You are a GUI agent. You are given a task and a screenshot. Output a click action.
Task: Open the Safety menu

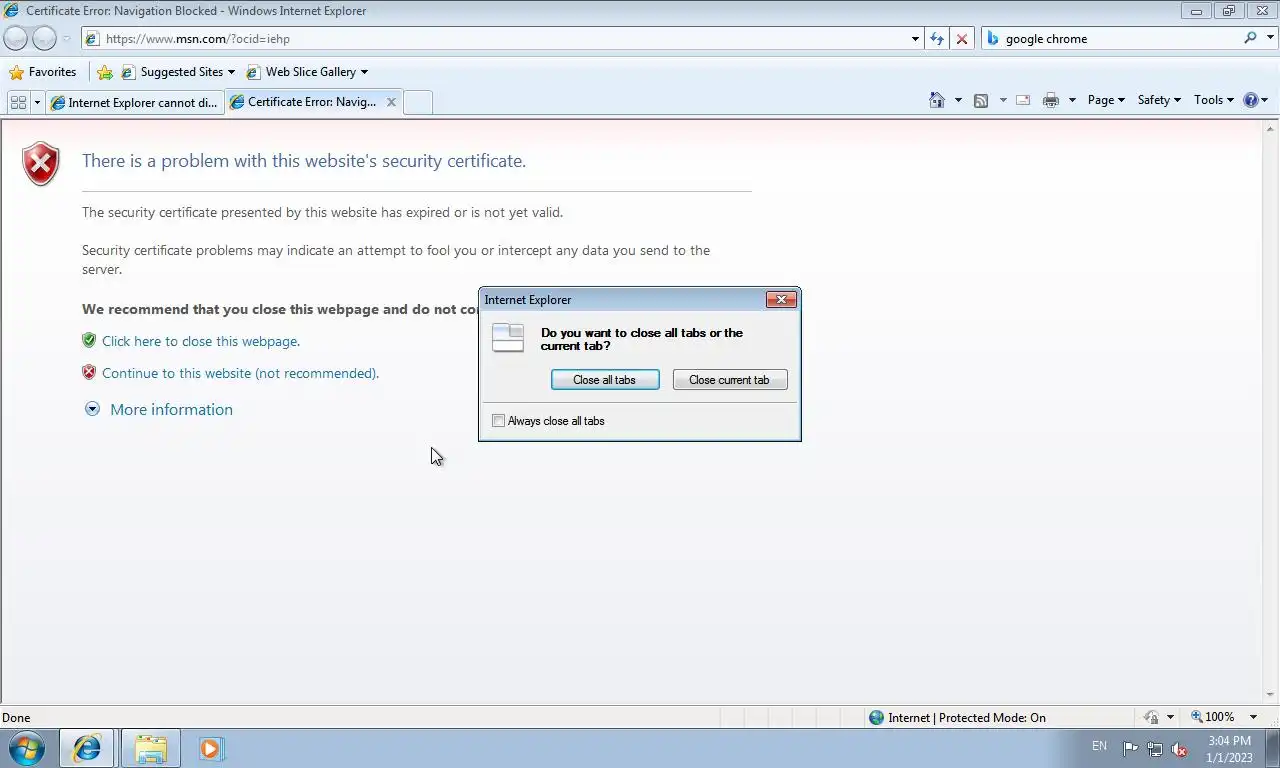pos(1159,100)
